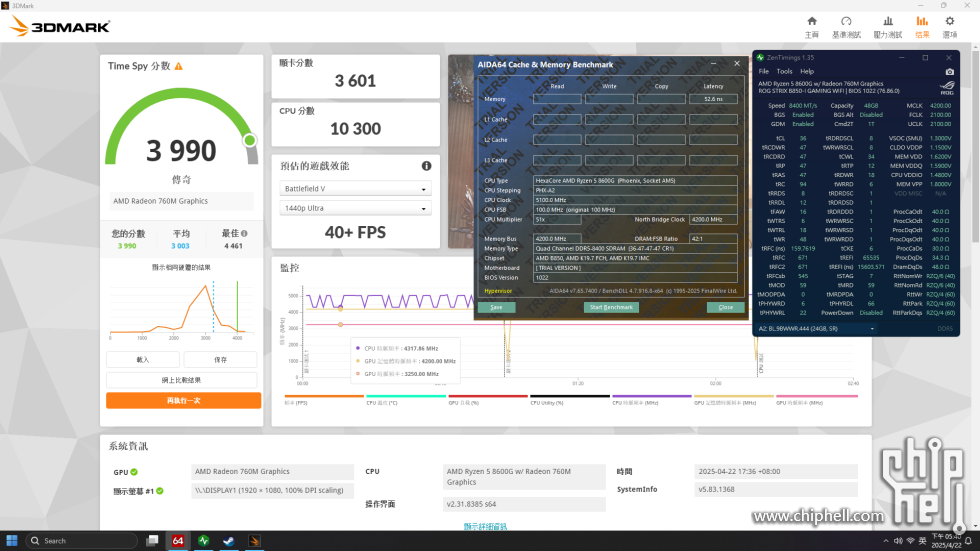This screenshot has width=980, height=551.
Task: Click the Steam taskbar icon
Action: tap(229, 540)
